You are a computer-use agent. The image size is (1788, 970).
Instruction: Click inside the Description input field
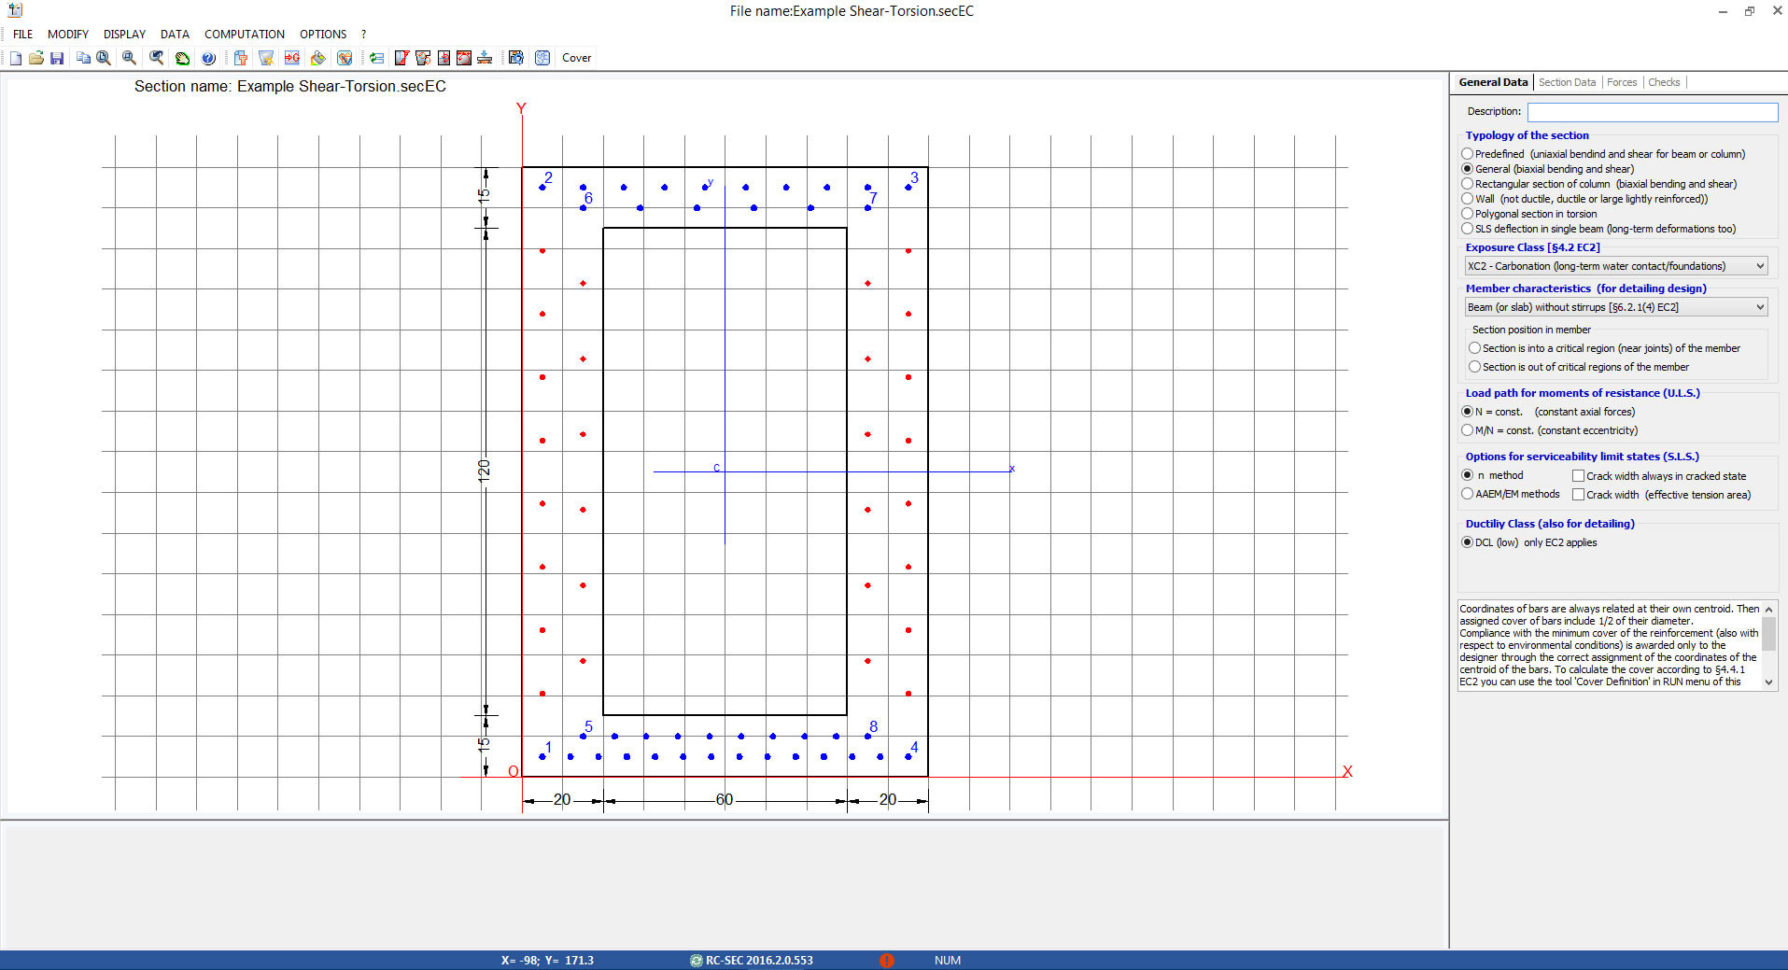1650,111
